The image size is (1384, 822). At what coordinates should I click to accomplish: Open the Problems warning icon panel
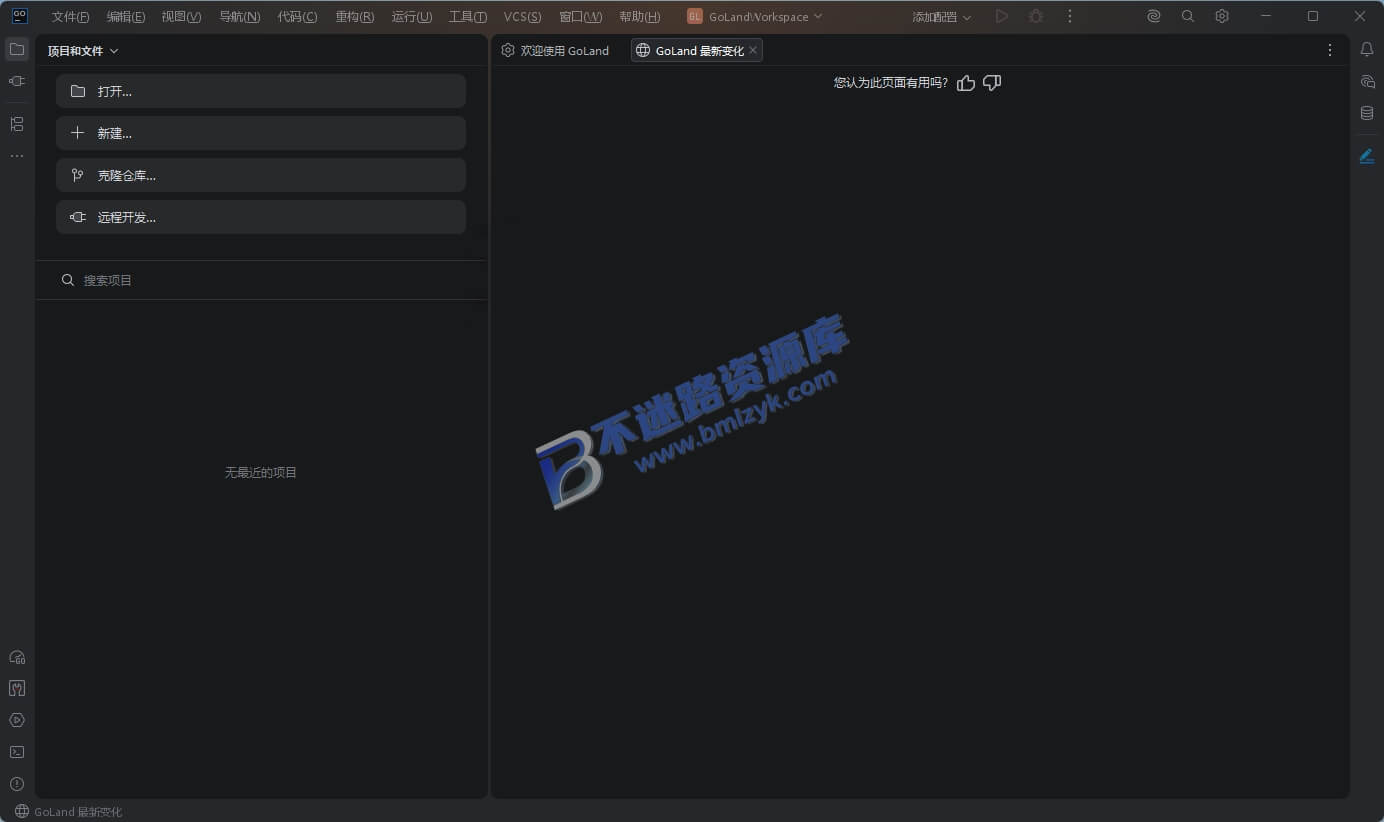point(17,784)
